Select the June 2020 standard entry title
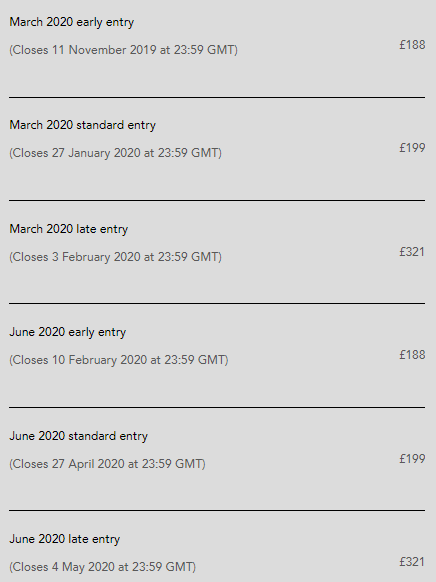 point(78,436)
